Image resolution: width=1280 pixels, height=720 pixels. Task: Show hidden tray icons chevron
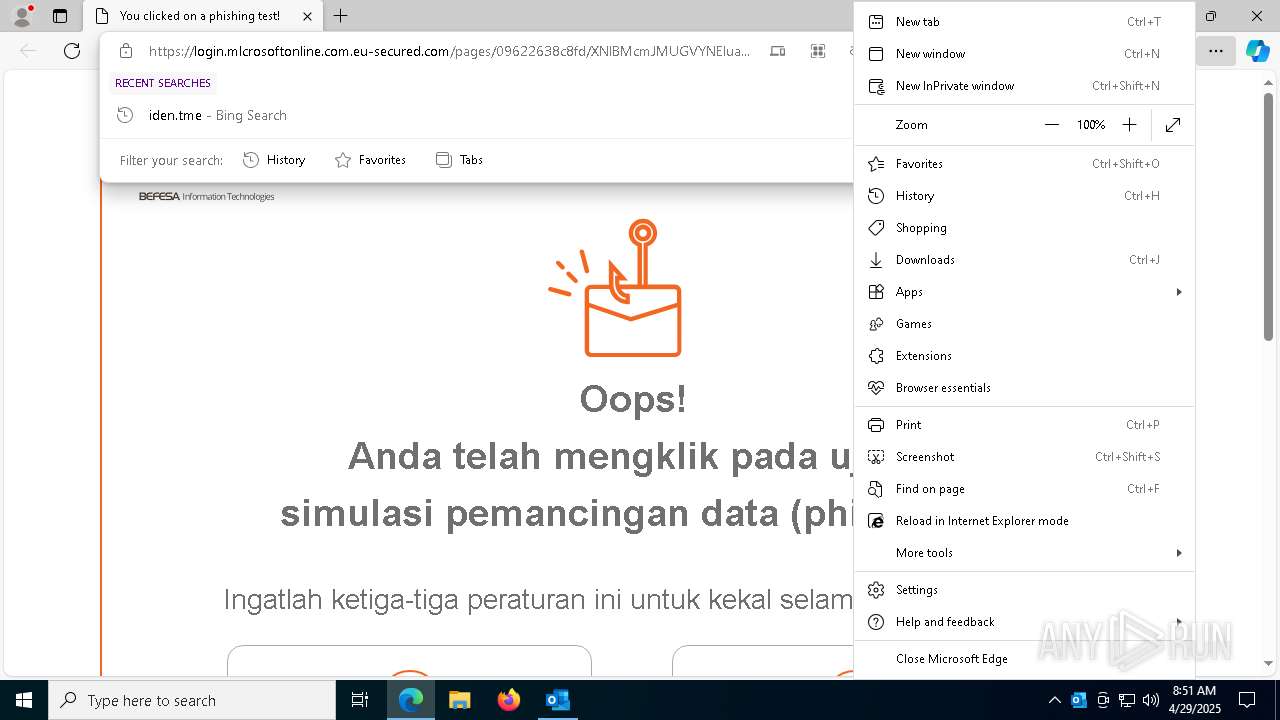tap(1054, 700)
